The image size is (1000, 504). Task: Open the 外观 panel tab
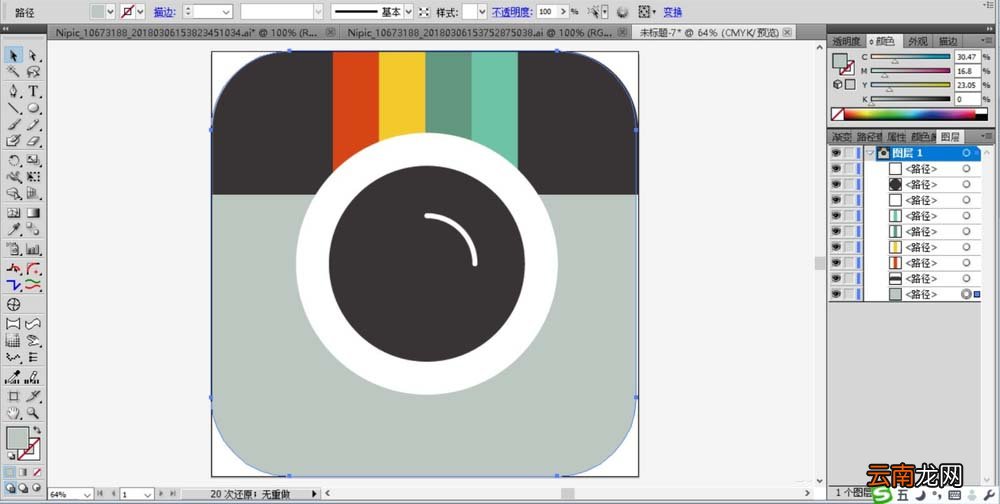918,41
